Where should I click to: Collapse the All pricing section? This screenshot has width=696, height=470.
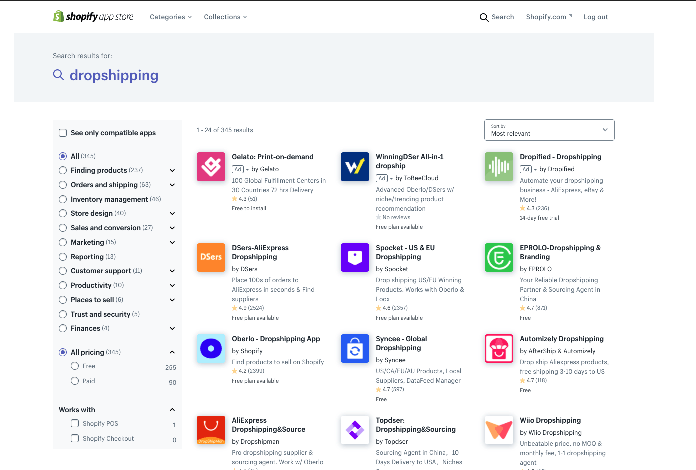pyautogui.click(x=172, y=352)
